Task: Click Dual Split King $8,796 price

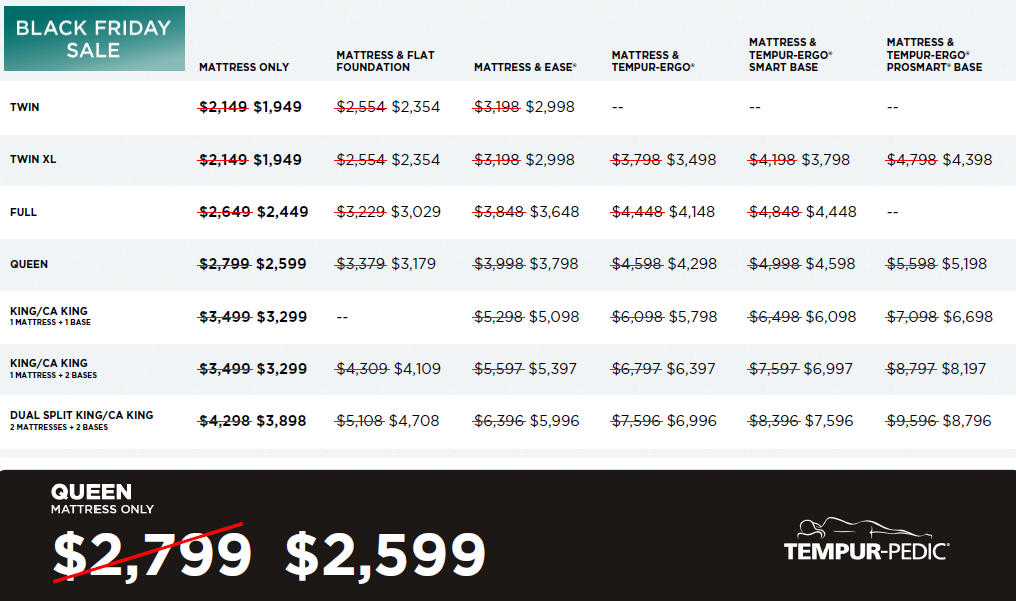Action: (964, 421)
